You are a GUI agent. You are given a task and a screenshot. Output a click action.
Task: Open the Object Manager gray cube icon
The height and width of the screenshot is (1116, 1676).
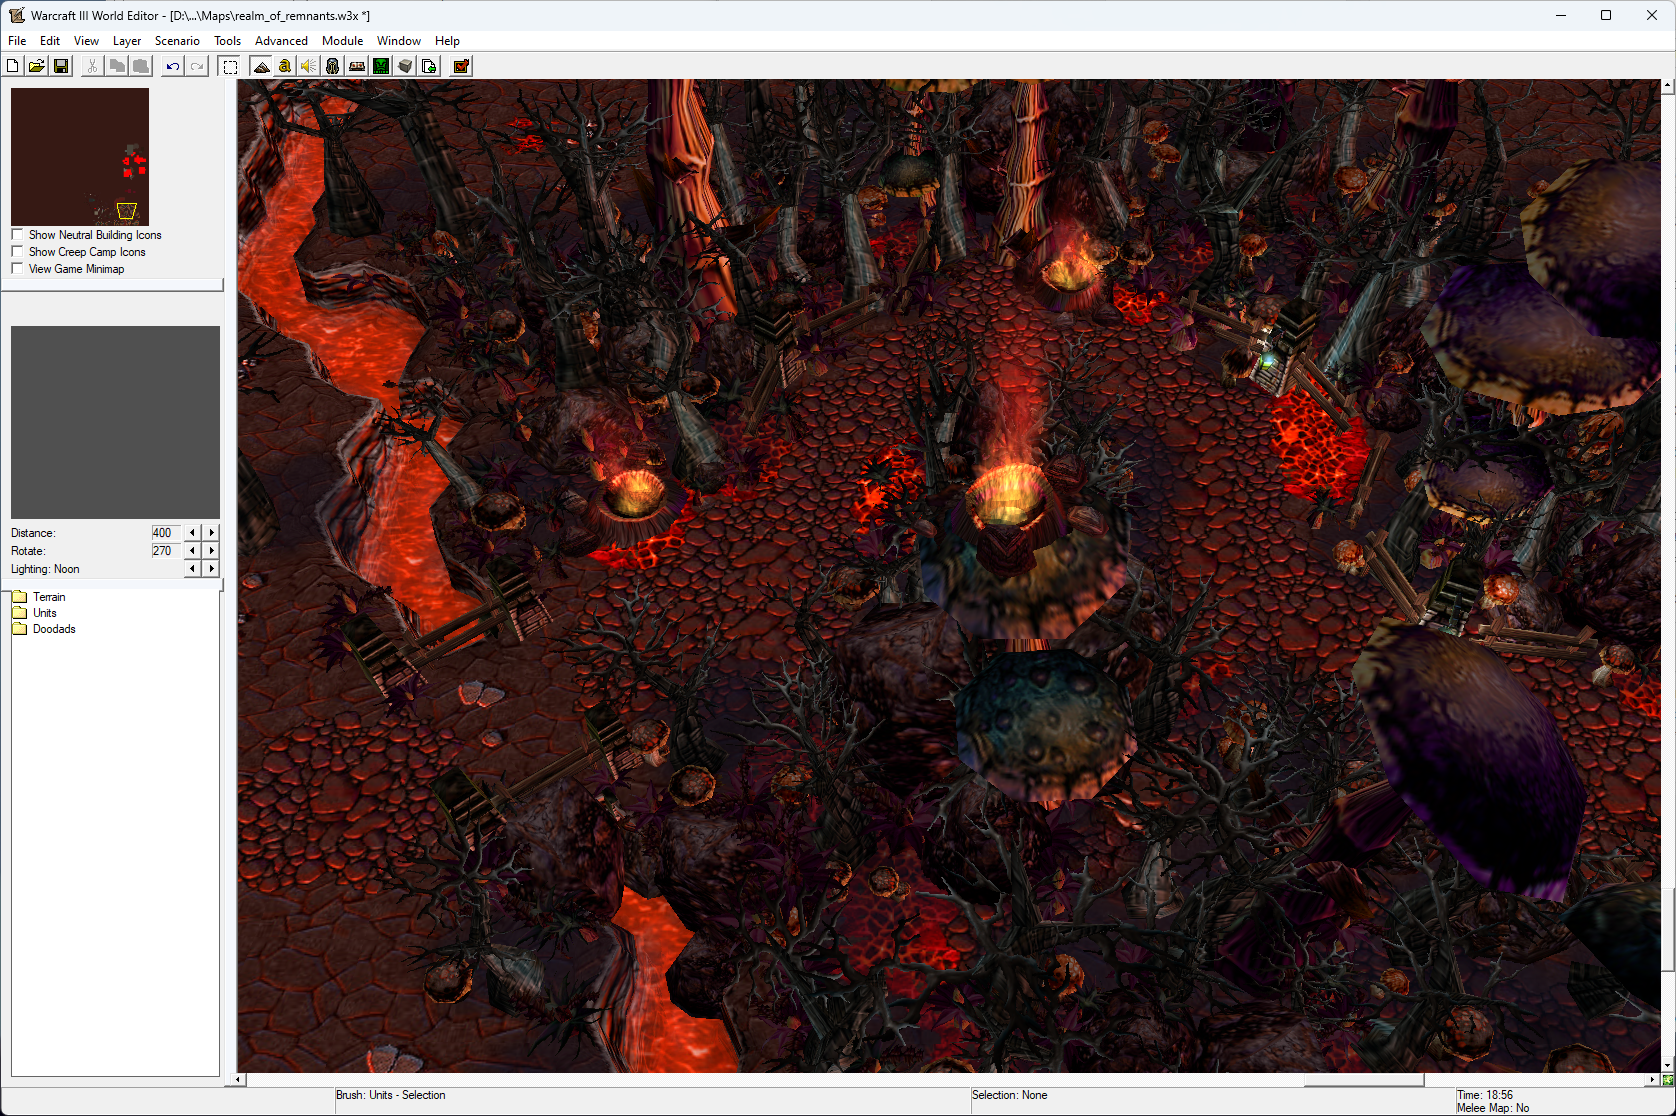[405, 66]
